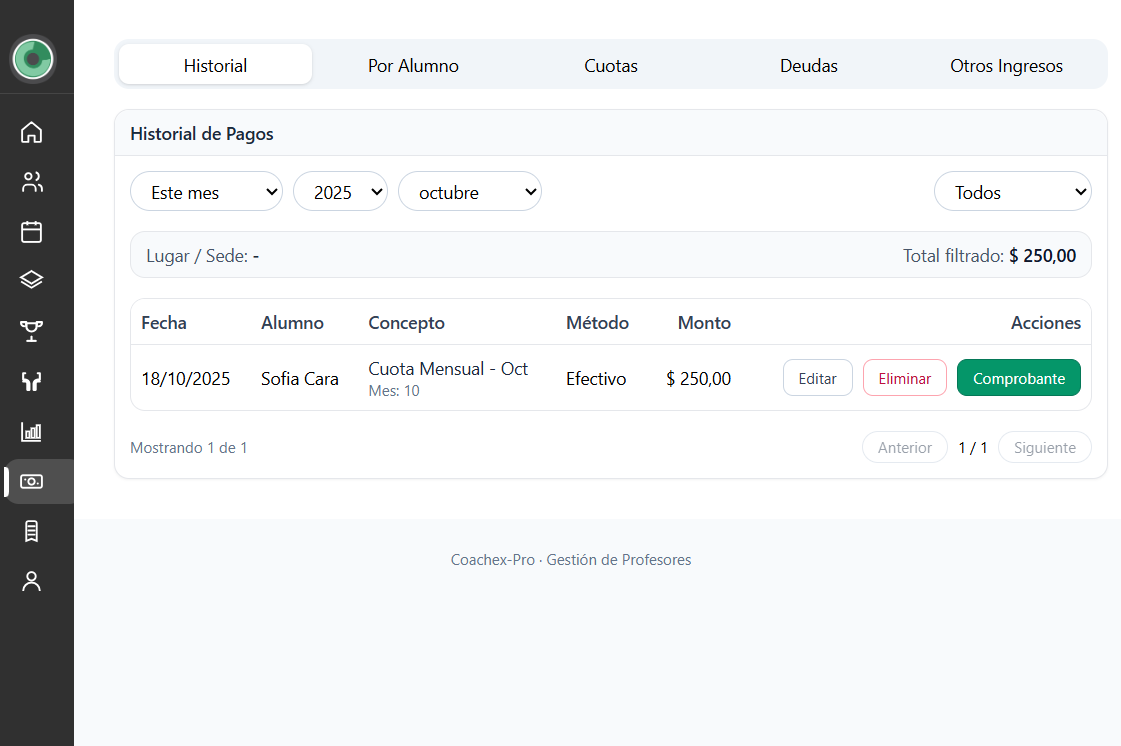The image size is (1121, 746).
Task: Open the 'Todos' filter dropdown
Action: 1011,192
